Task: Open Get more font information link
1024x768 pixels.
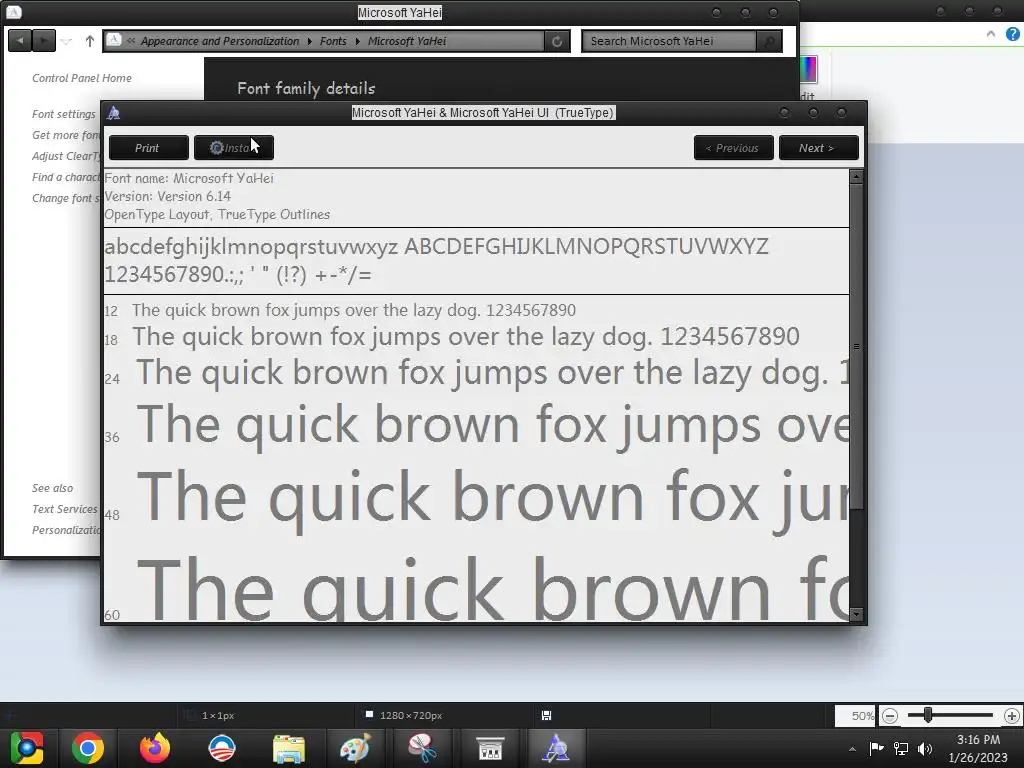Action: [x=65, y=135]
